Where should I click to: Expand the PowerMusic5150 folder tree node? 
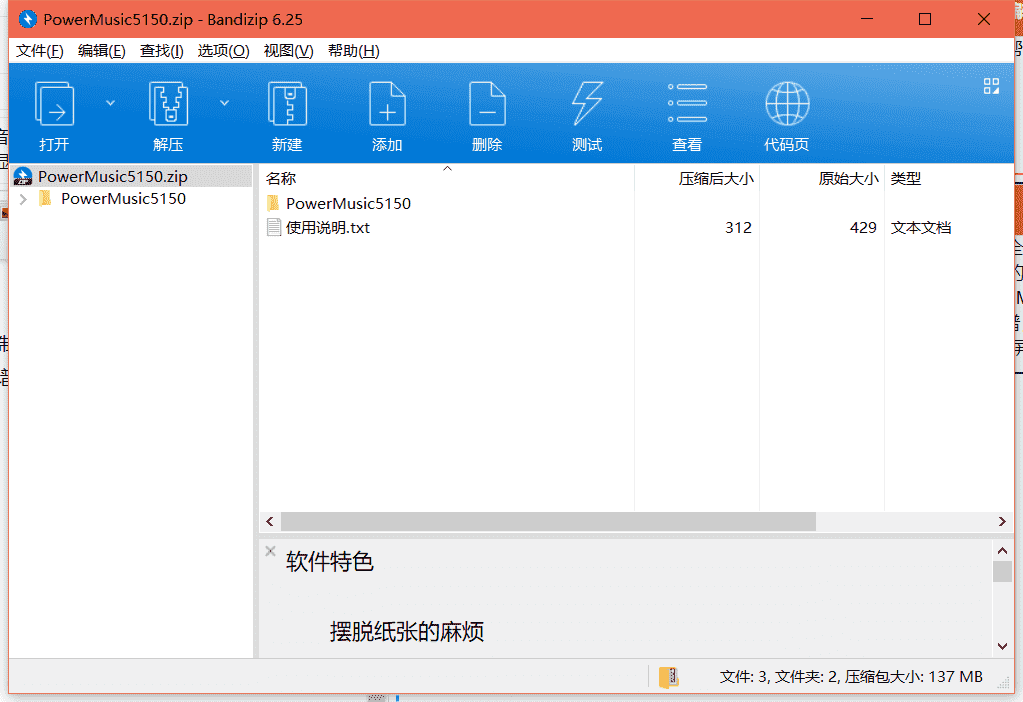click(23, 199)
